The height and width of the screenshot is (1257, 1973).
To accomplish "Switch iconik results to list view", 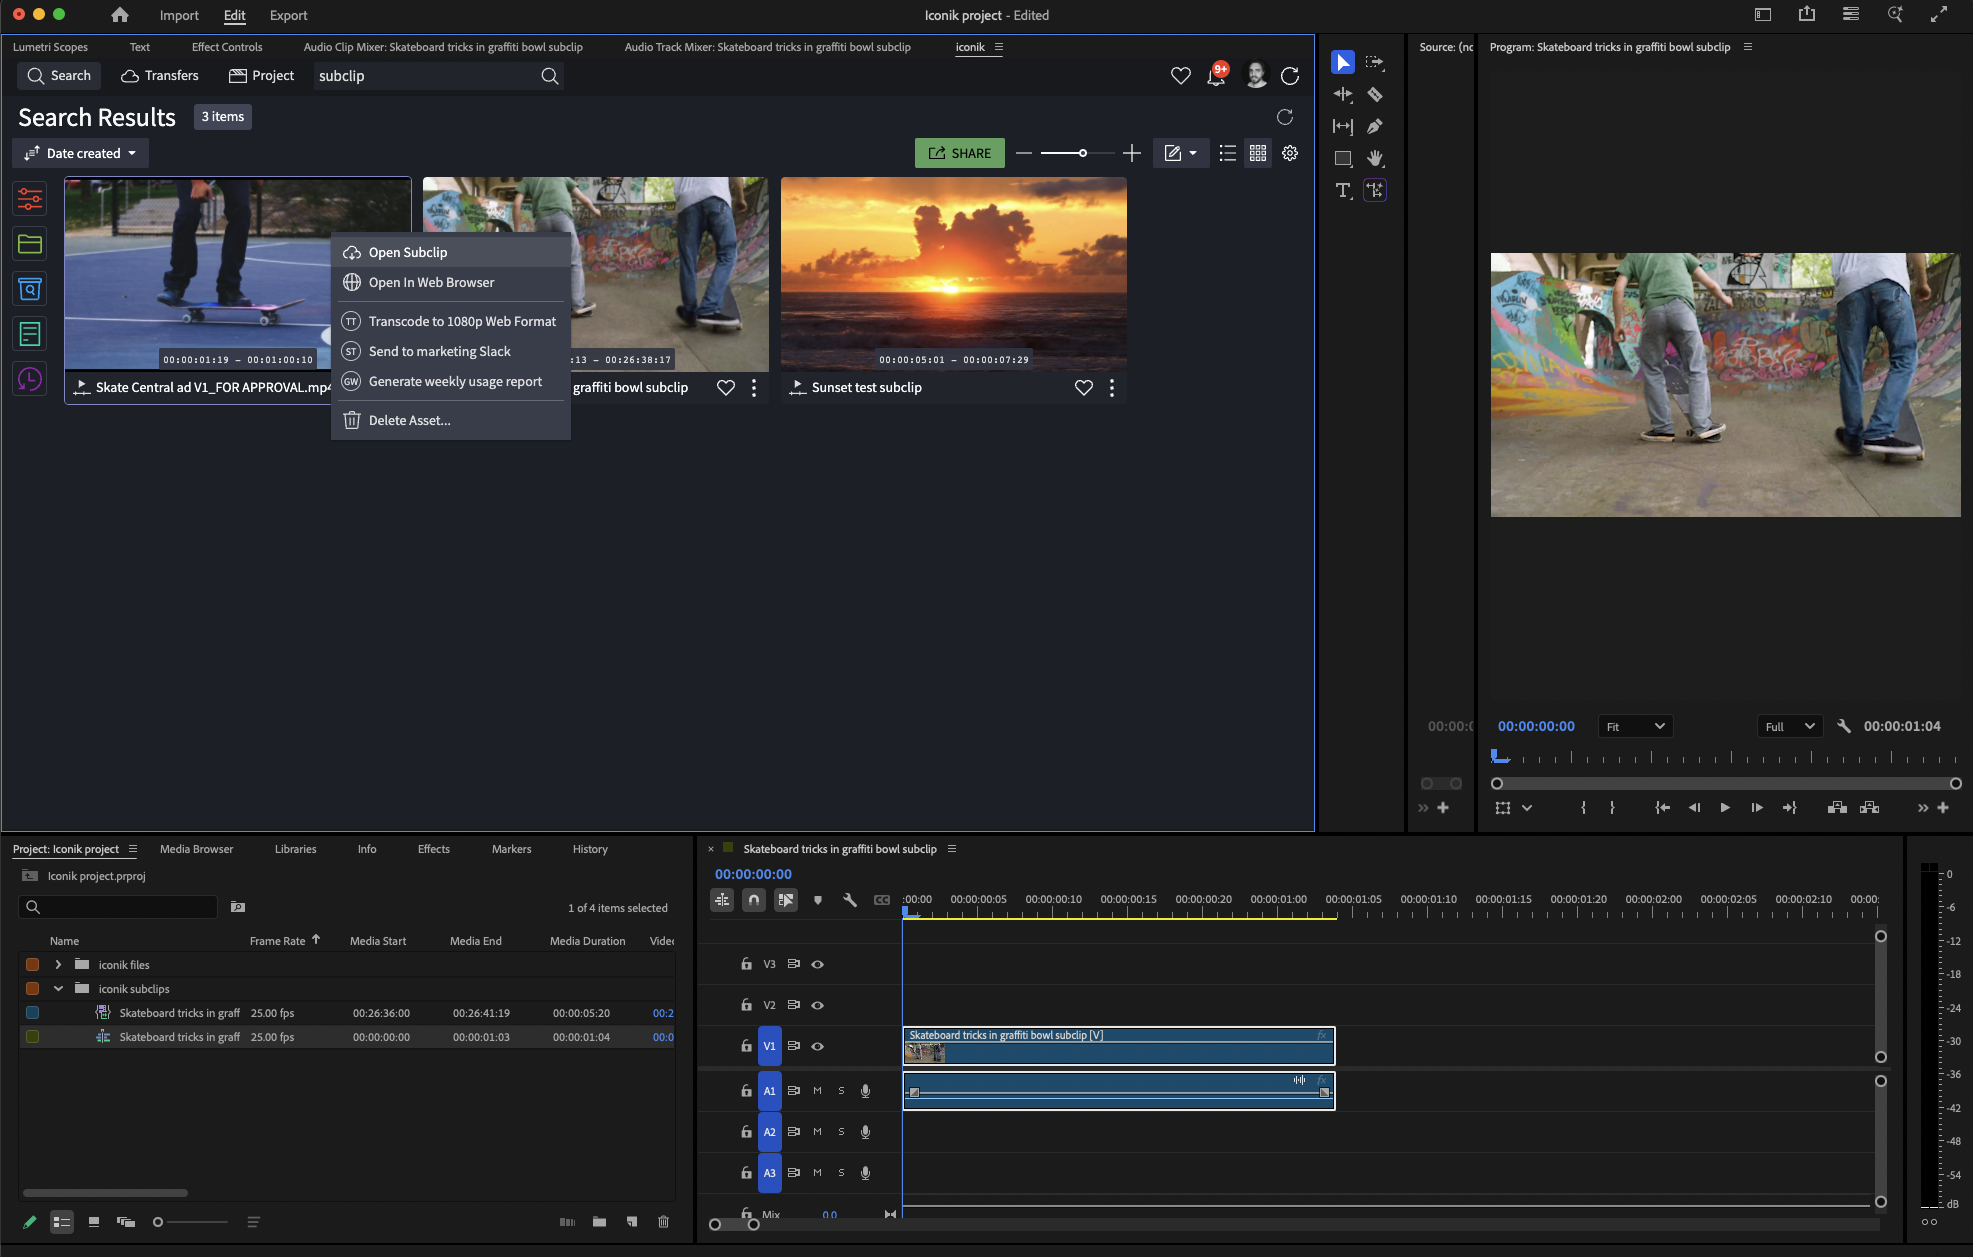I will tap(1227, 153).
